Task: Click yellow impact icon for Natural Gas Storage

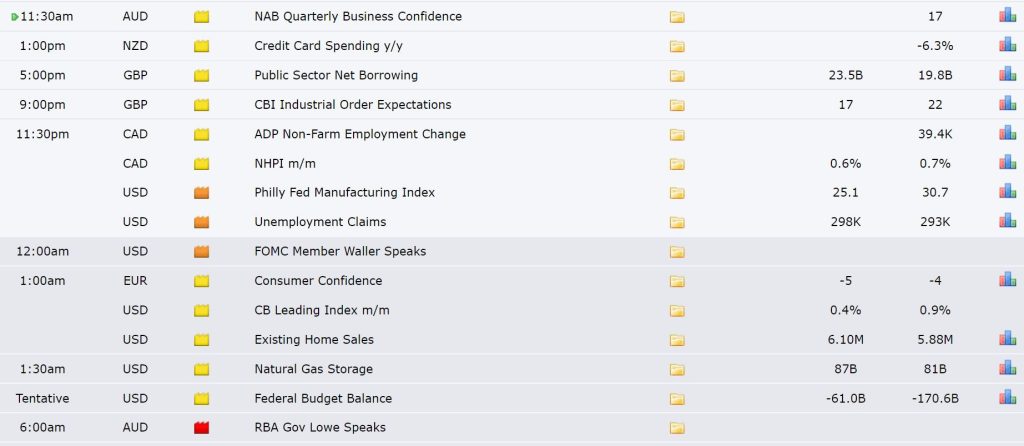Action: pos(201,370)
